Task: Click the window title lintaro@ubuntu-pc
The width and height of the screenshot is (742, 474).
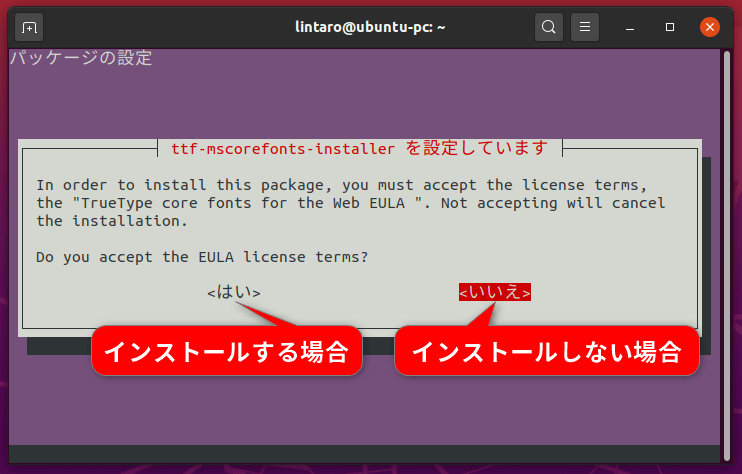Action: [x=370, y=27]
